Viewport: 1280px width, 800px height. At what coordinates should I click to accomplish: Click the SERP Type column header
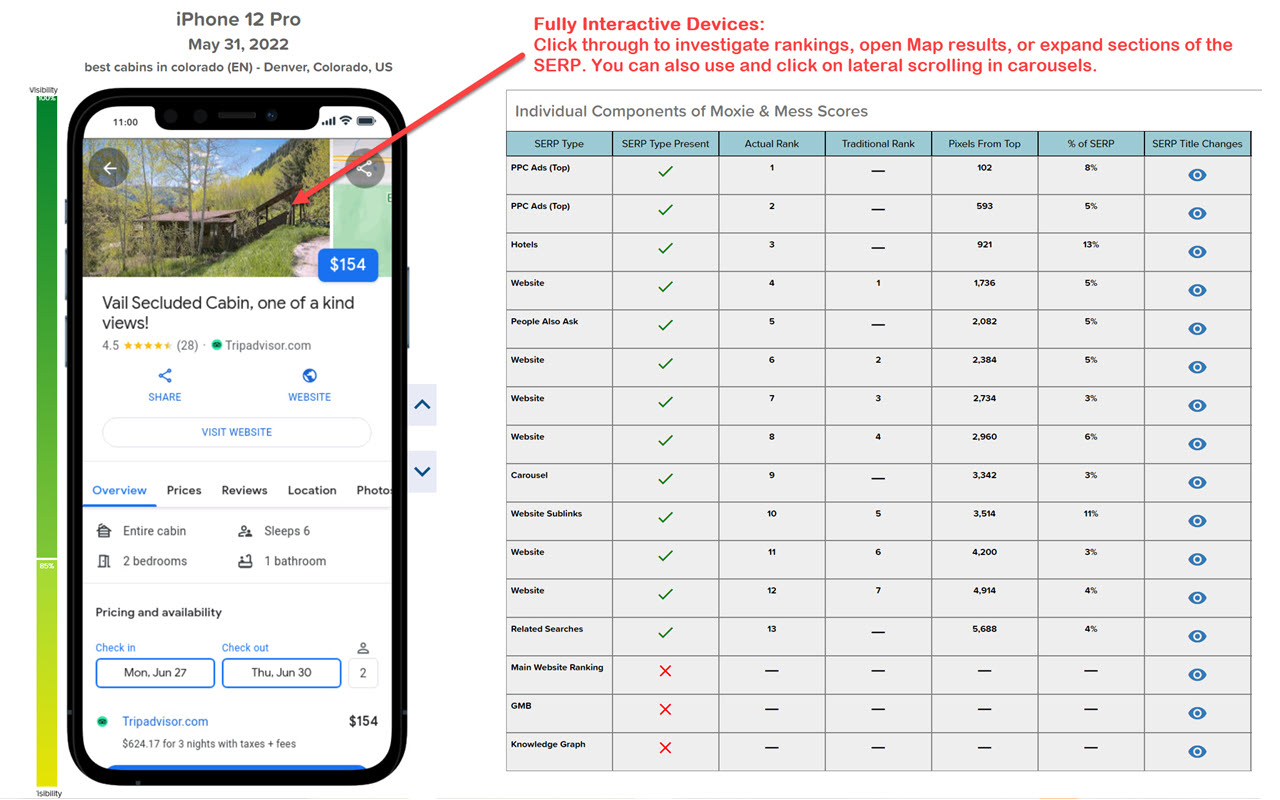click(559, 144)
